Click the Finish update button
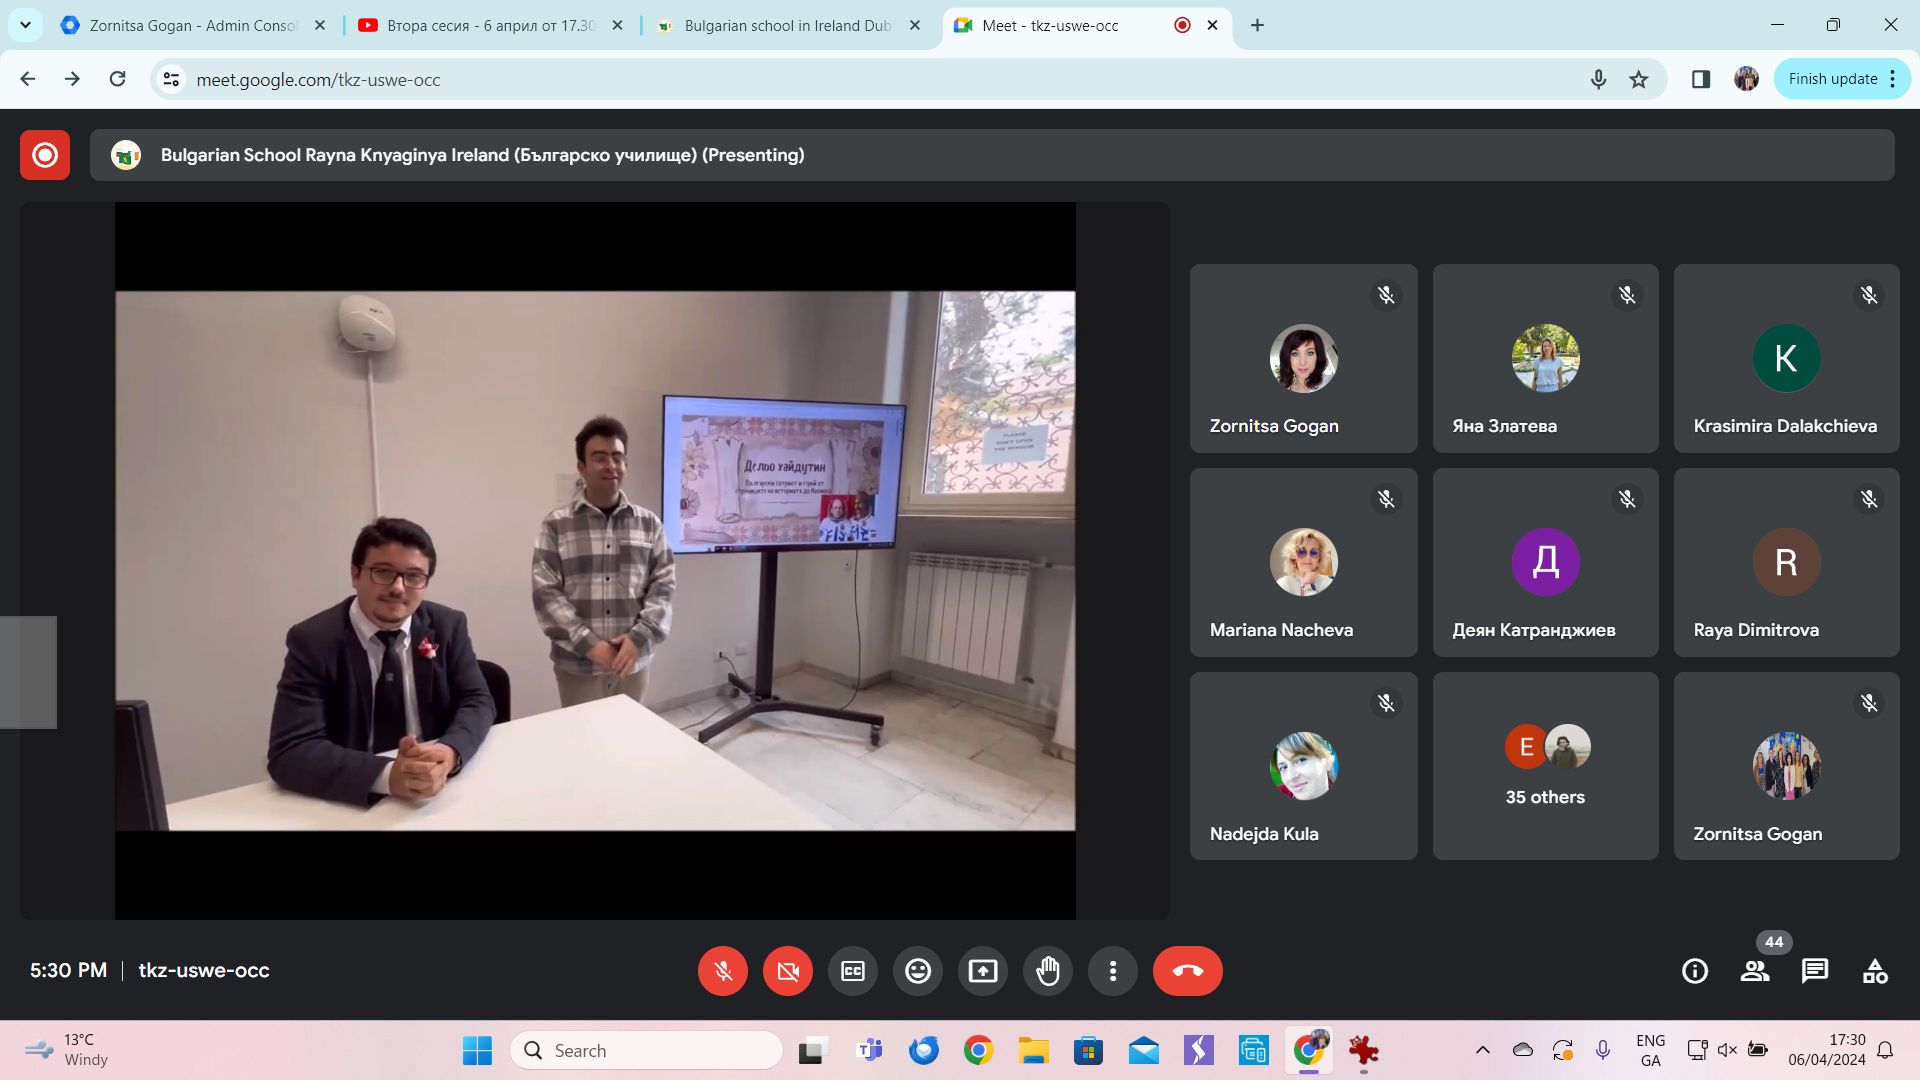 [1832, 79]
